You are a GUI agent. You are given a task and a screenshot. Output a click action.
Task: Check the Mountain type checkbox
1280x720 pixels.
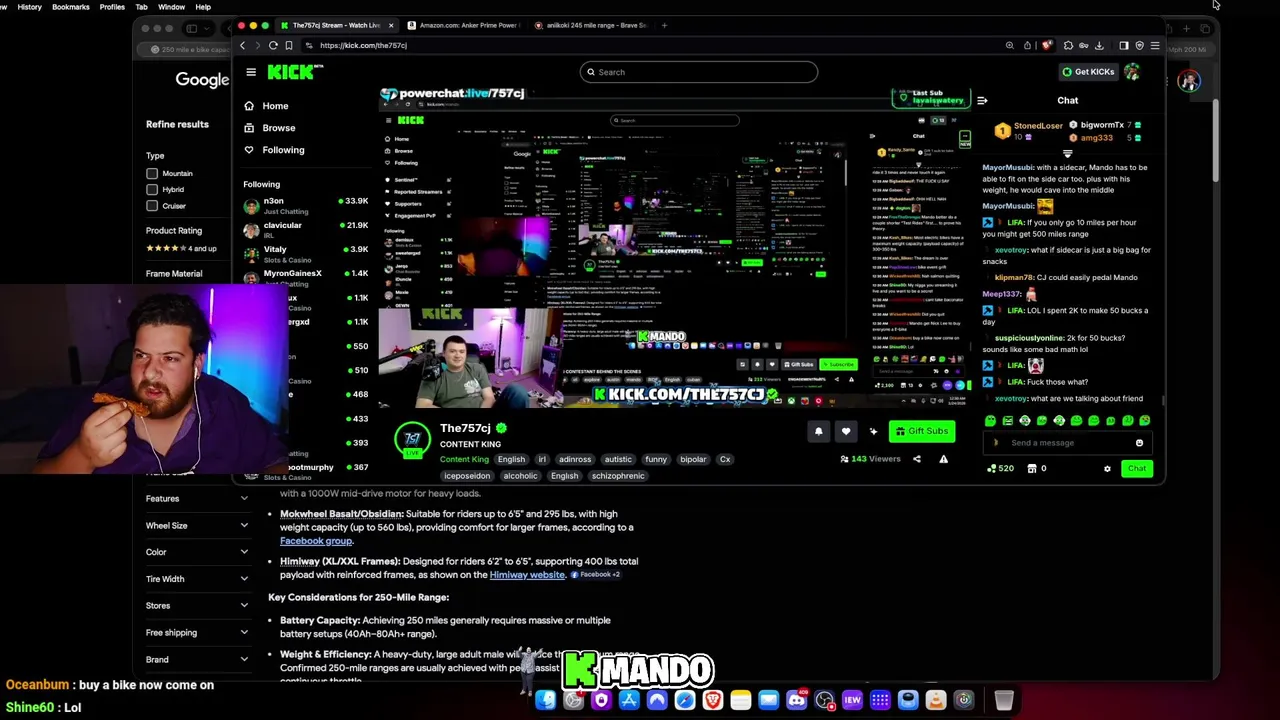[x=152, y=173]
